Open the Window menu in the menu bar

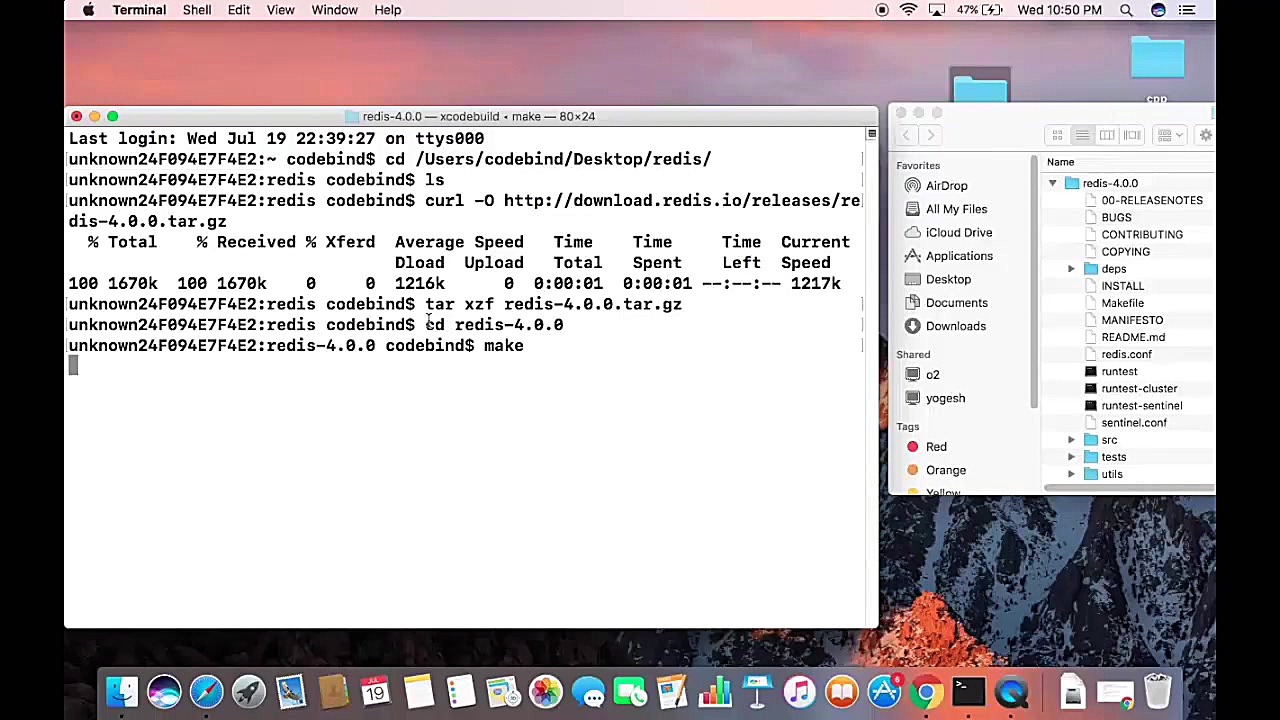334,10
